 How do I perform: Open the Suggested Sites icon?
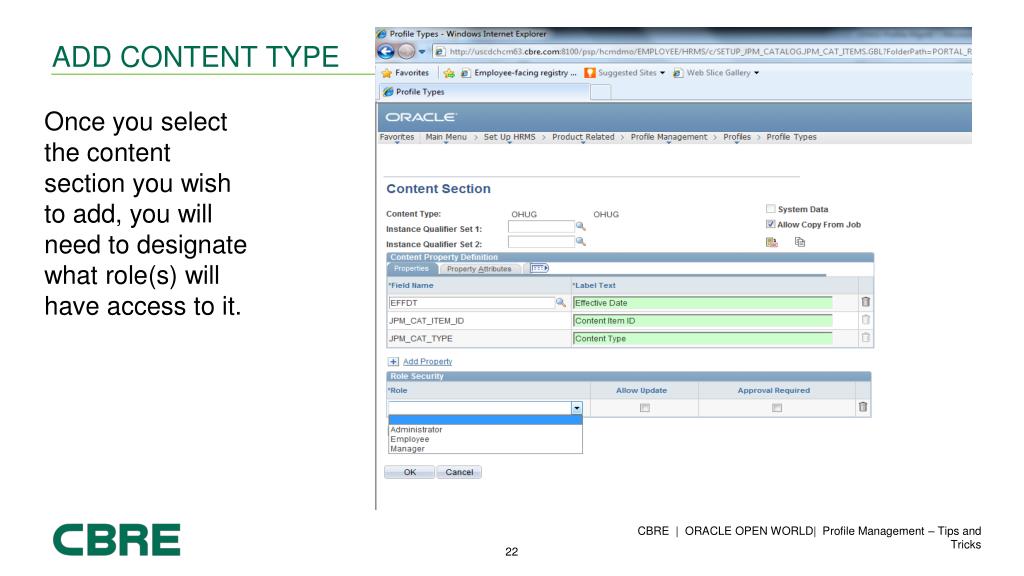[590, 73]
